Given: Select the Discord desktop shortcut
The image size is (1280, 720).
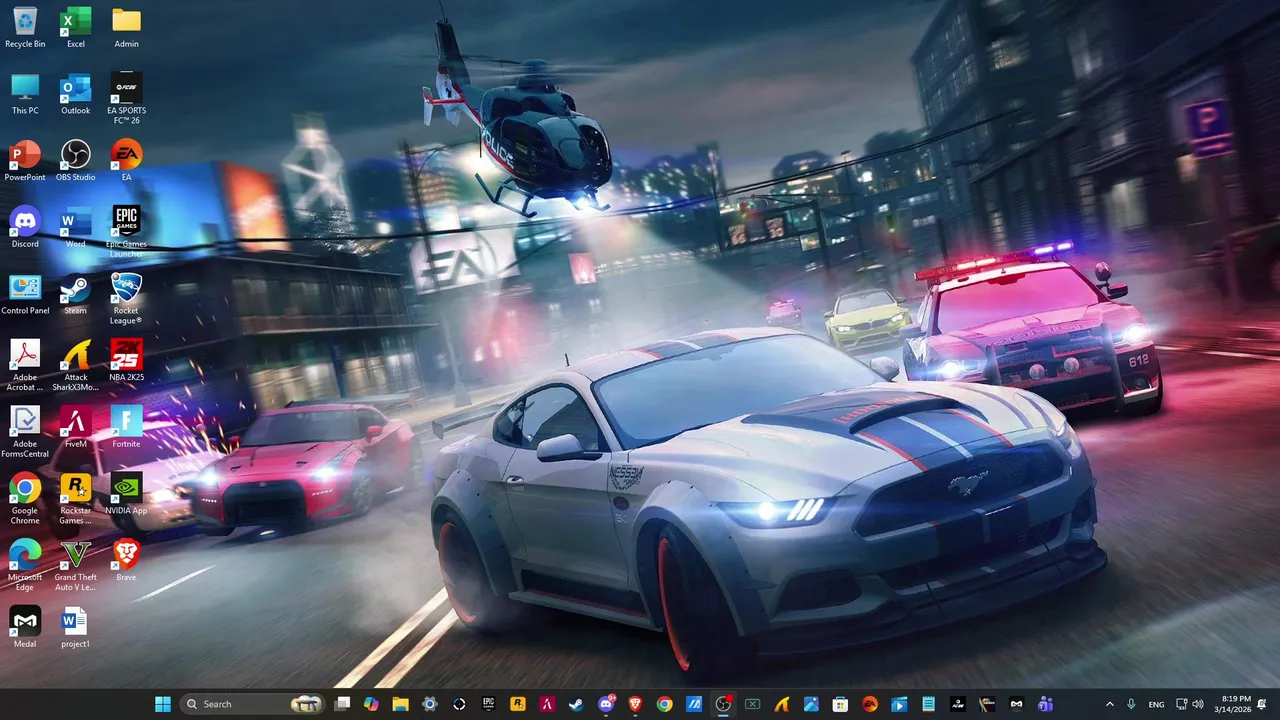Looking at the screenshot, I should [x=25, y=227].
